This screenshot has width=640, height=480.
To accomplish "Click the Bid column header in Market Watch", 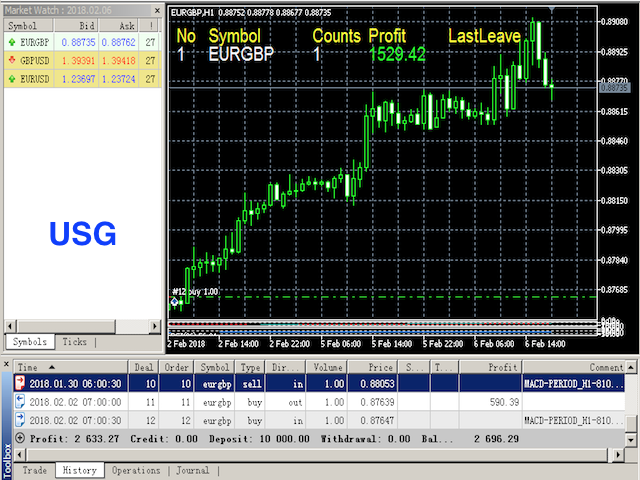I will pos(76,26).
